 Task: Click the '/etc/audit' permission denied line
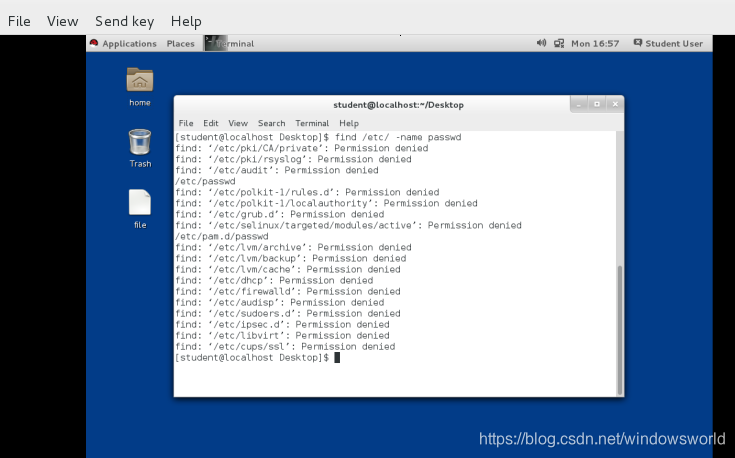click(277, 170)
